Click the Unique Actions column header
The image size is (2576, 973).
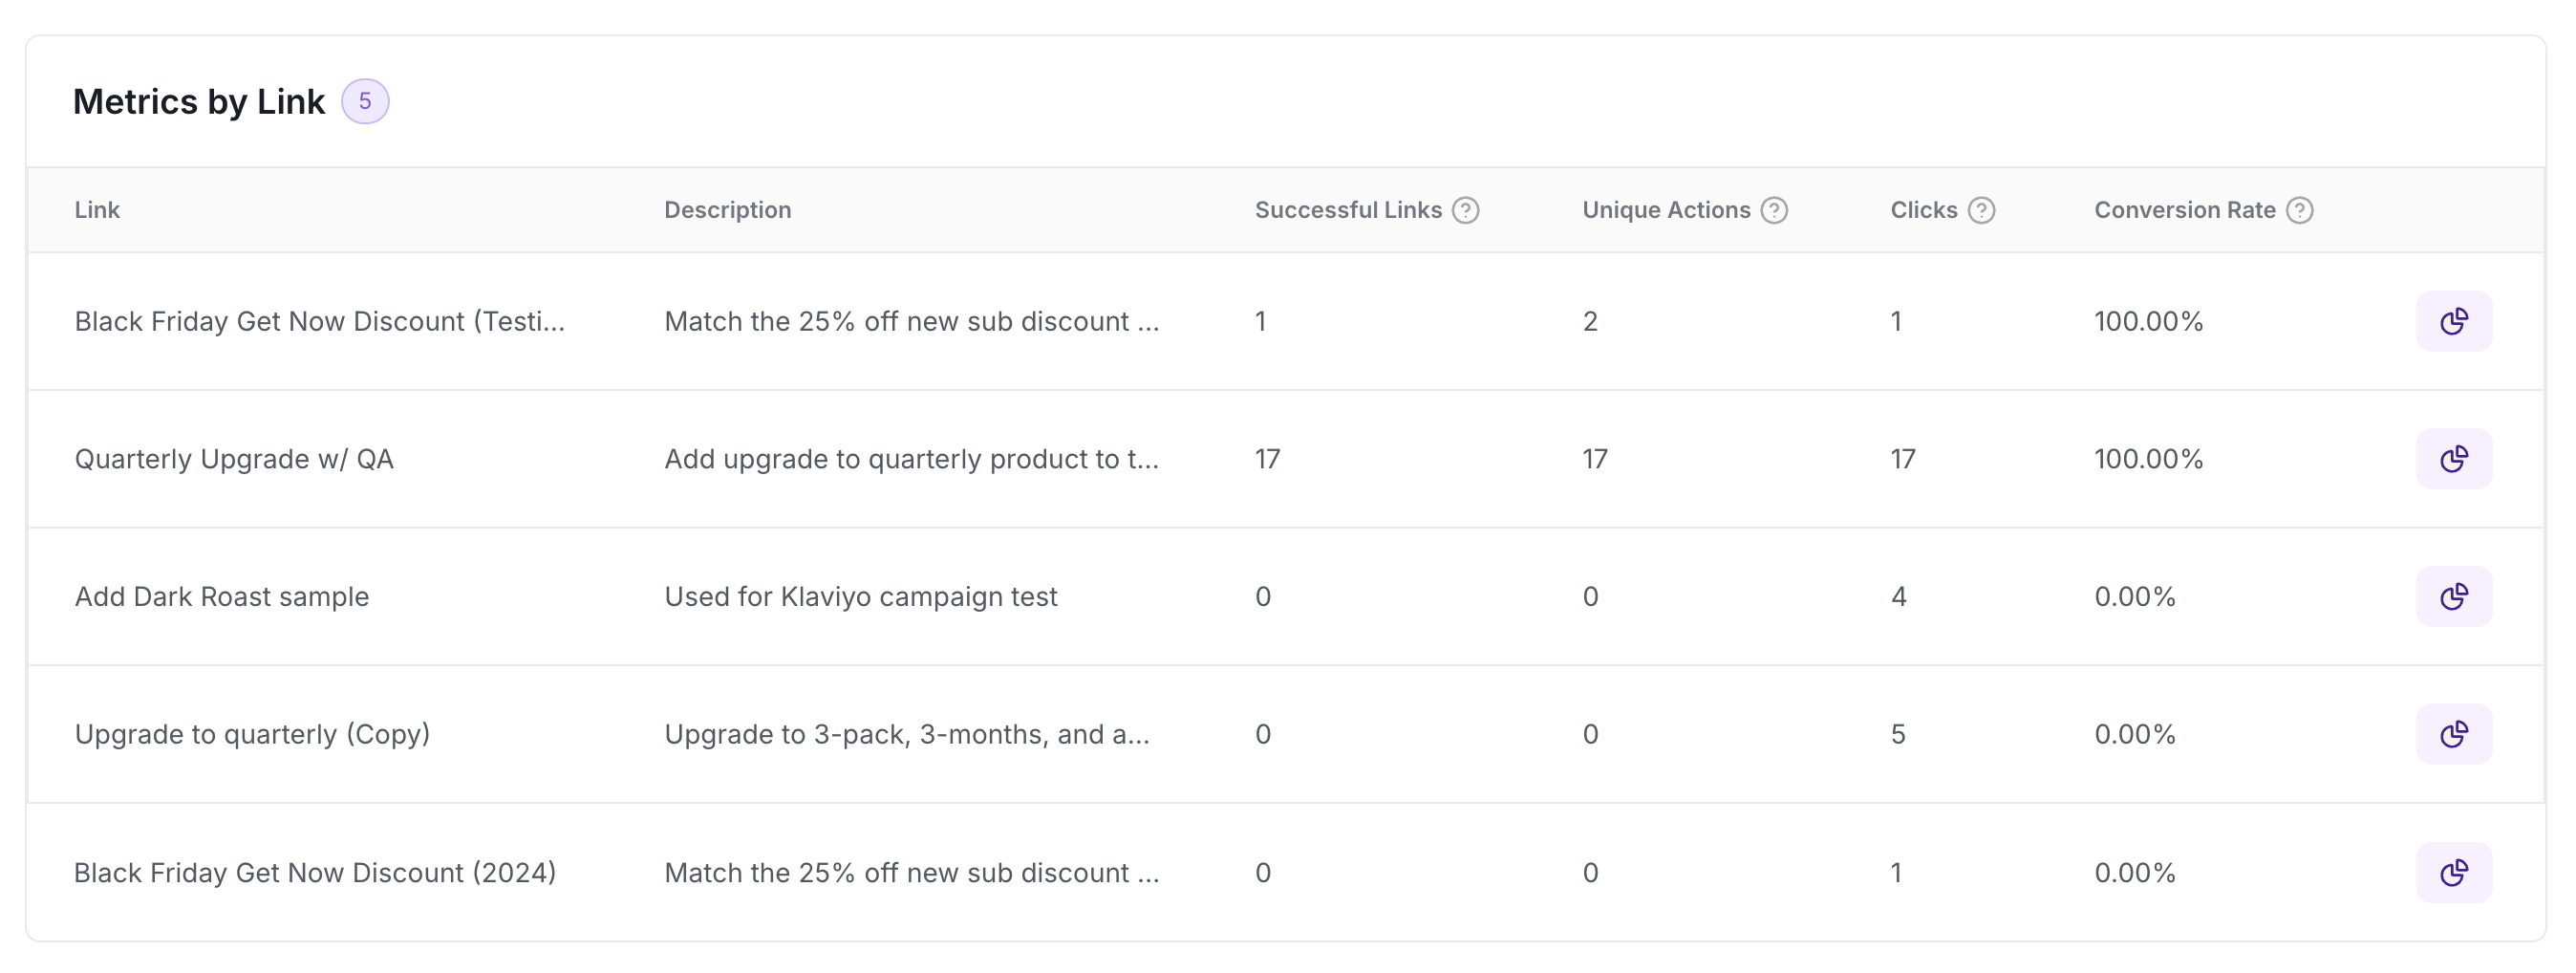(x=1666, y=210)
